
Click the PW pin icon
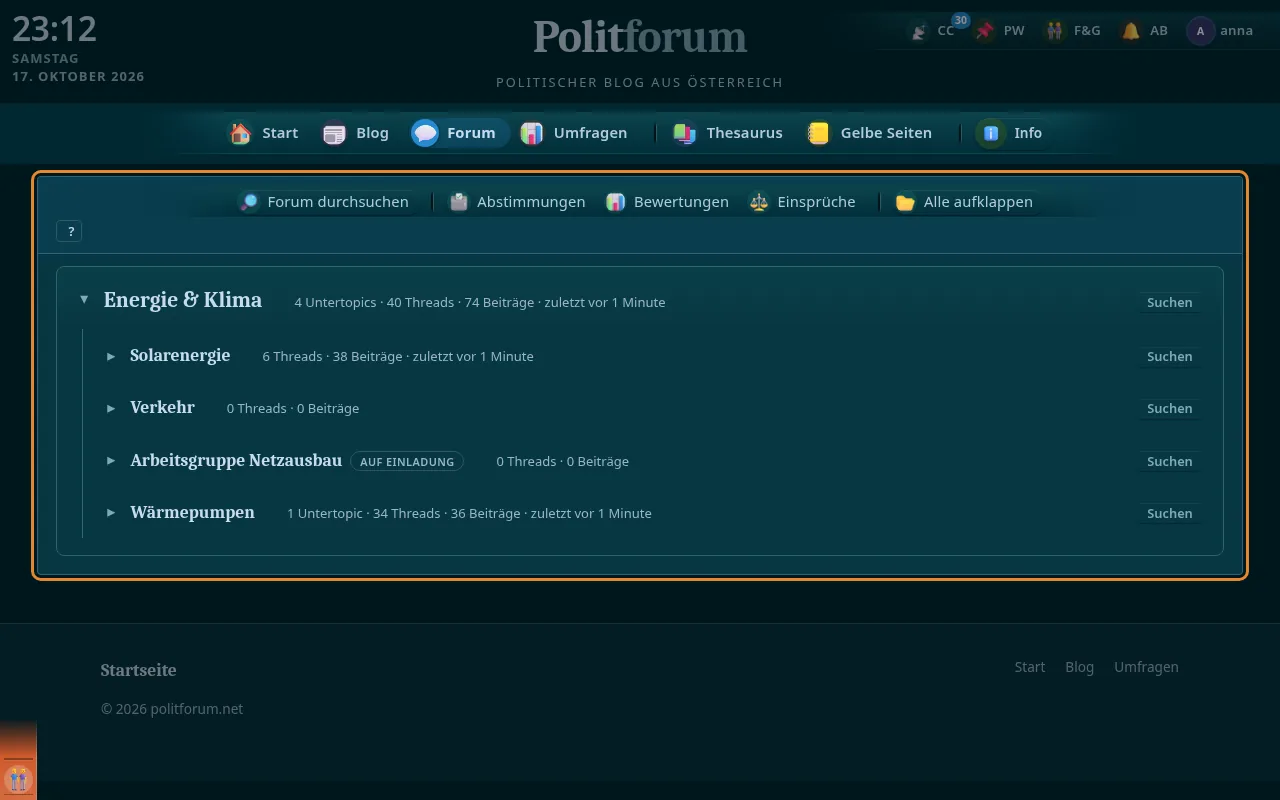pyautogui.click(x=986, y=31)
